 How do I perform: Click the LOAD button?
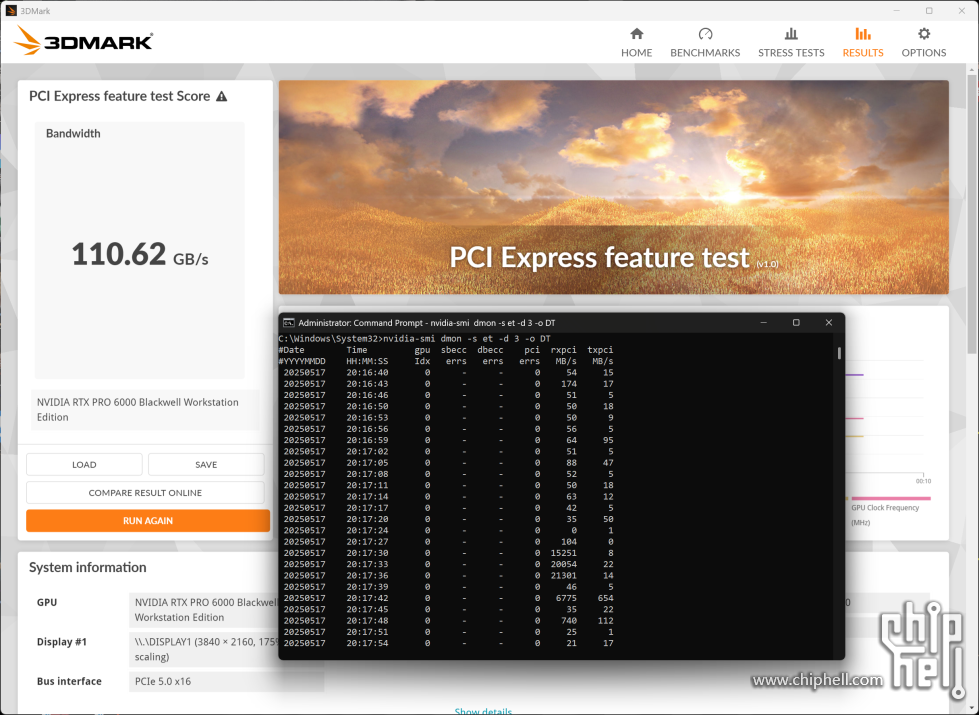pos(84,465)
